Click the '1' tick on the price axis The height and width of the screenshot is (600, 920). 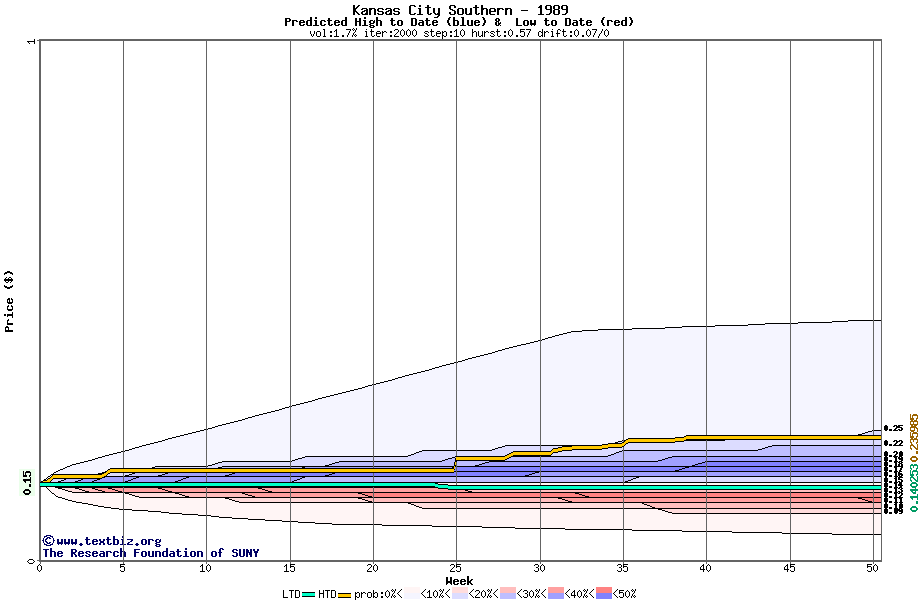(32, 41)
